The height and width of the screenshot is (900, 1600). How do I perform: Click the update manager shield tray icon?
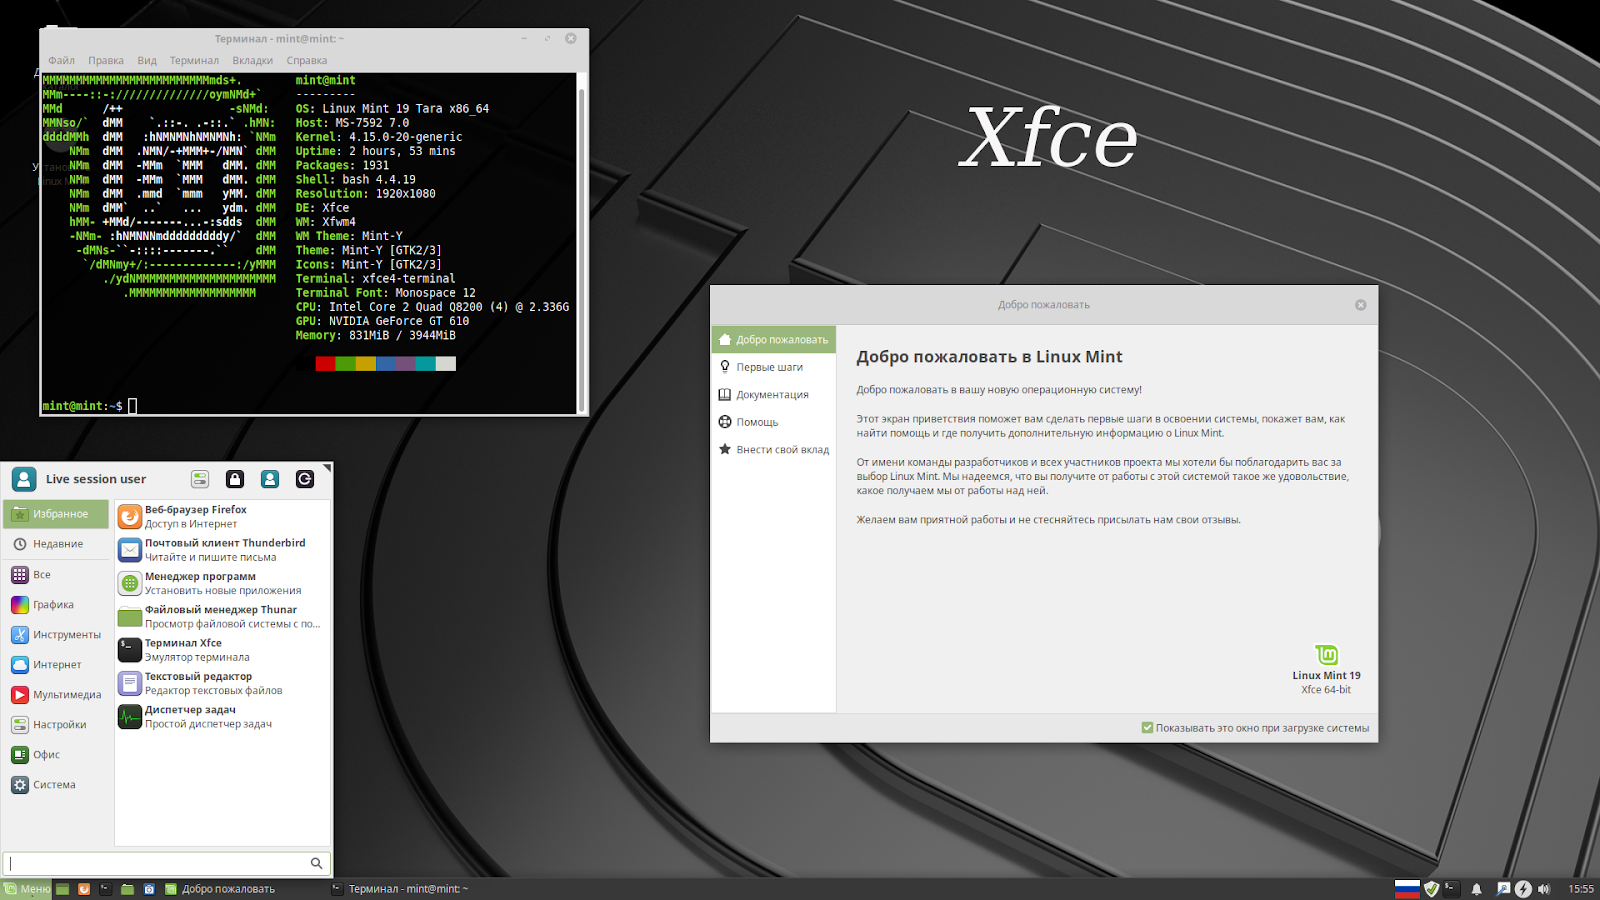(x=1432, y=889)
